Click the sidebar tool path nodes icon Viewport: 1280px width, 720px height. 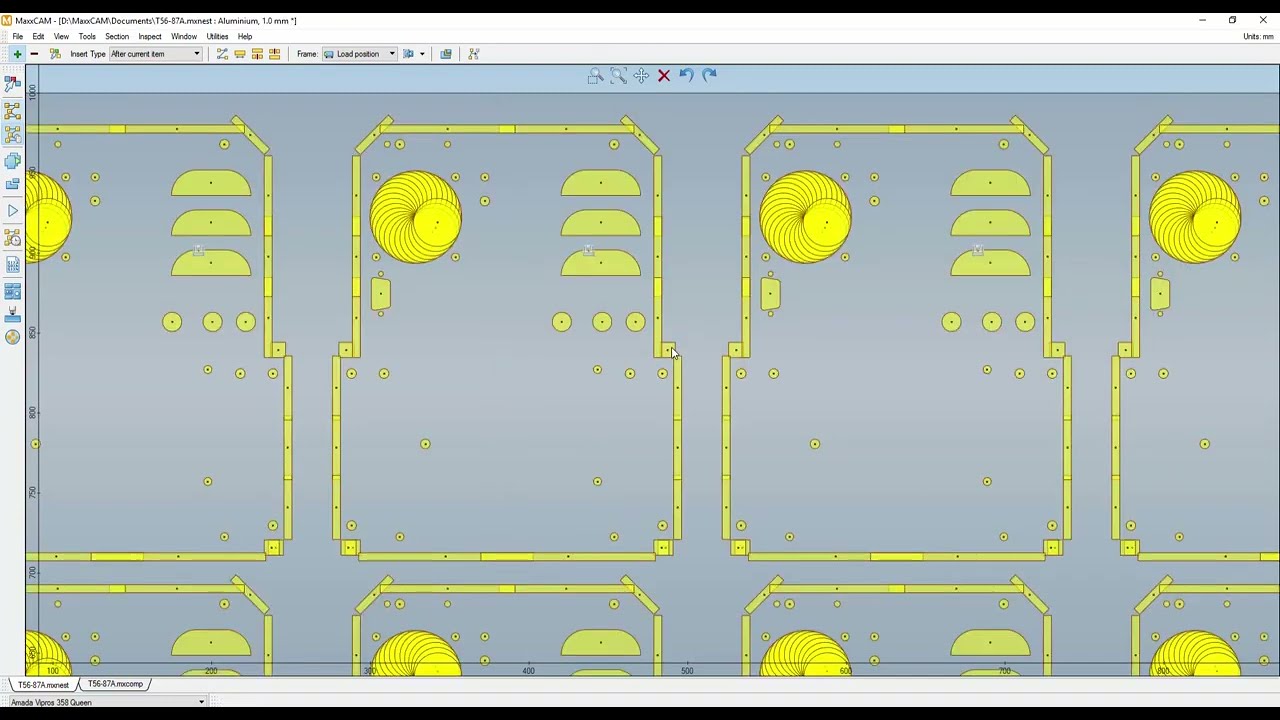tap(12, 111)
